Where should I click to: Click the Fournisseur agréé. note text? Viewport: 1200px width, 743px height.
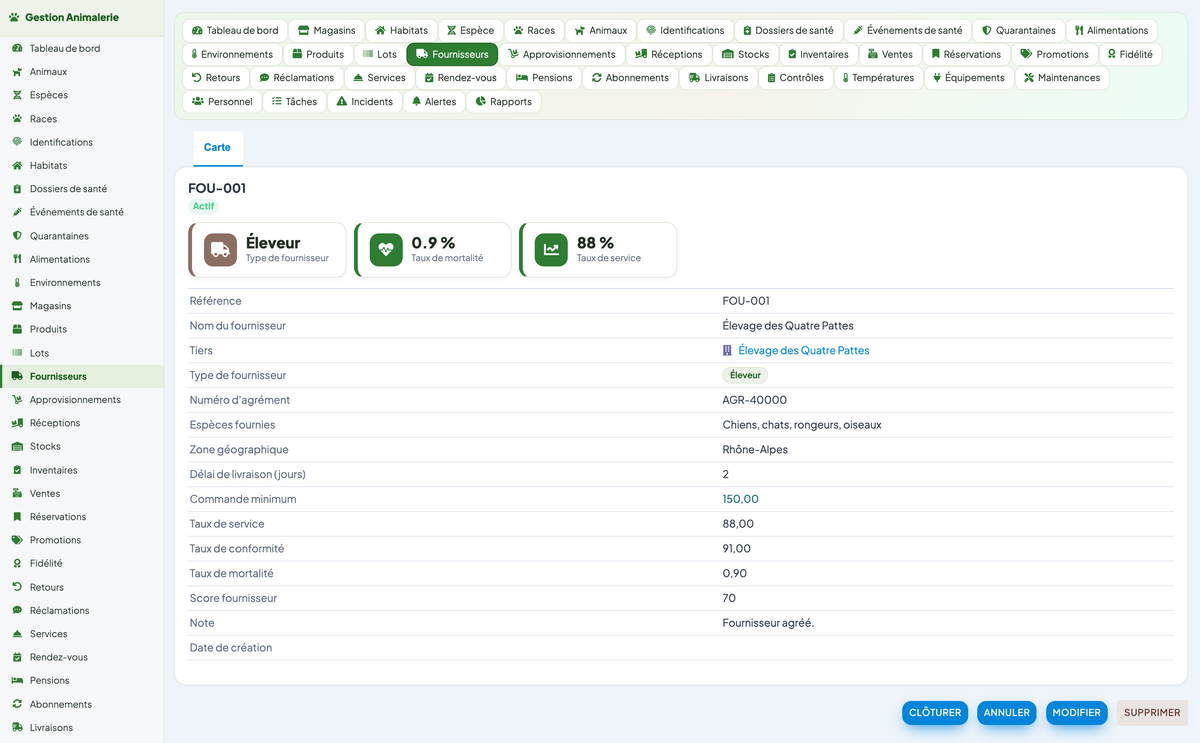[x=768, y=623]
